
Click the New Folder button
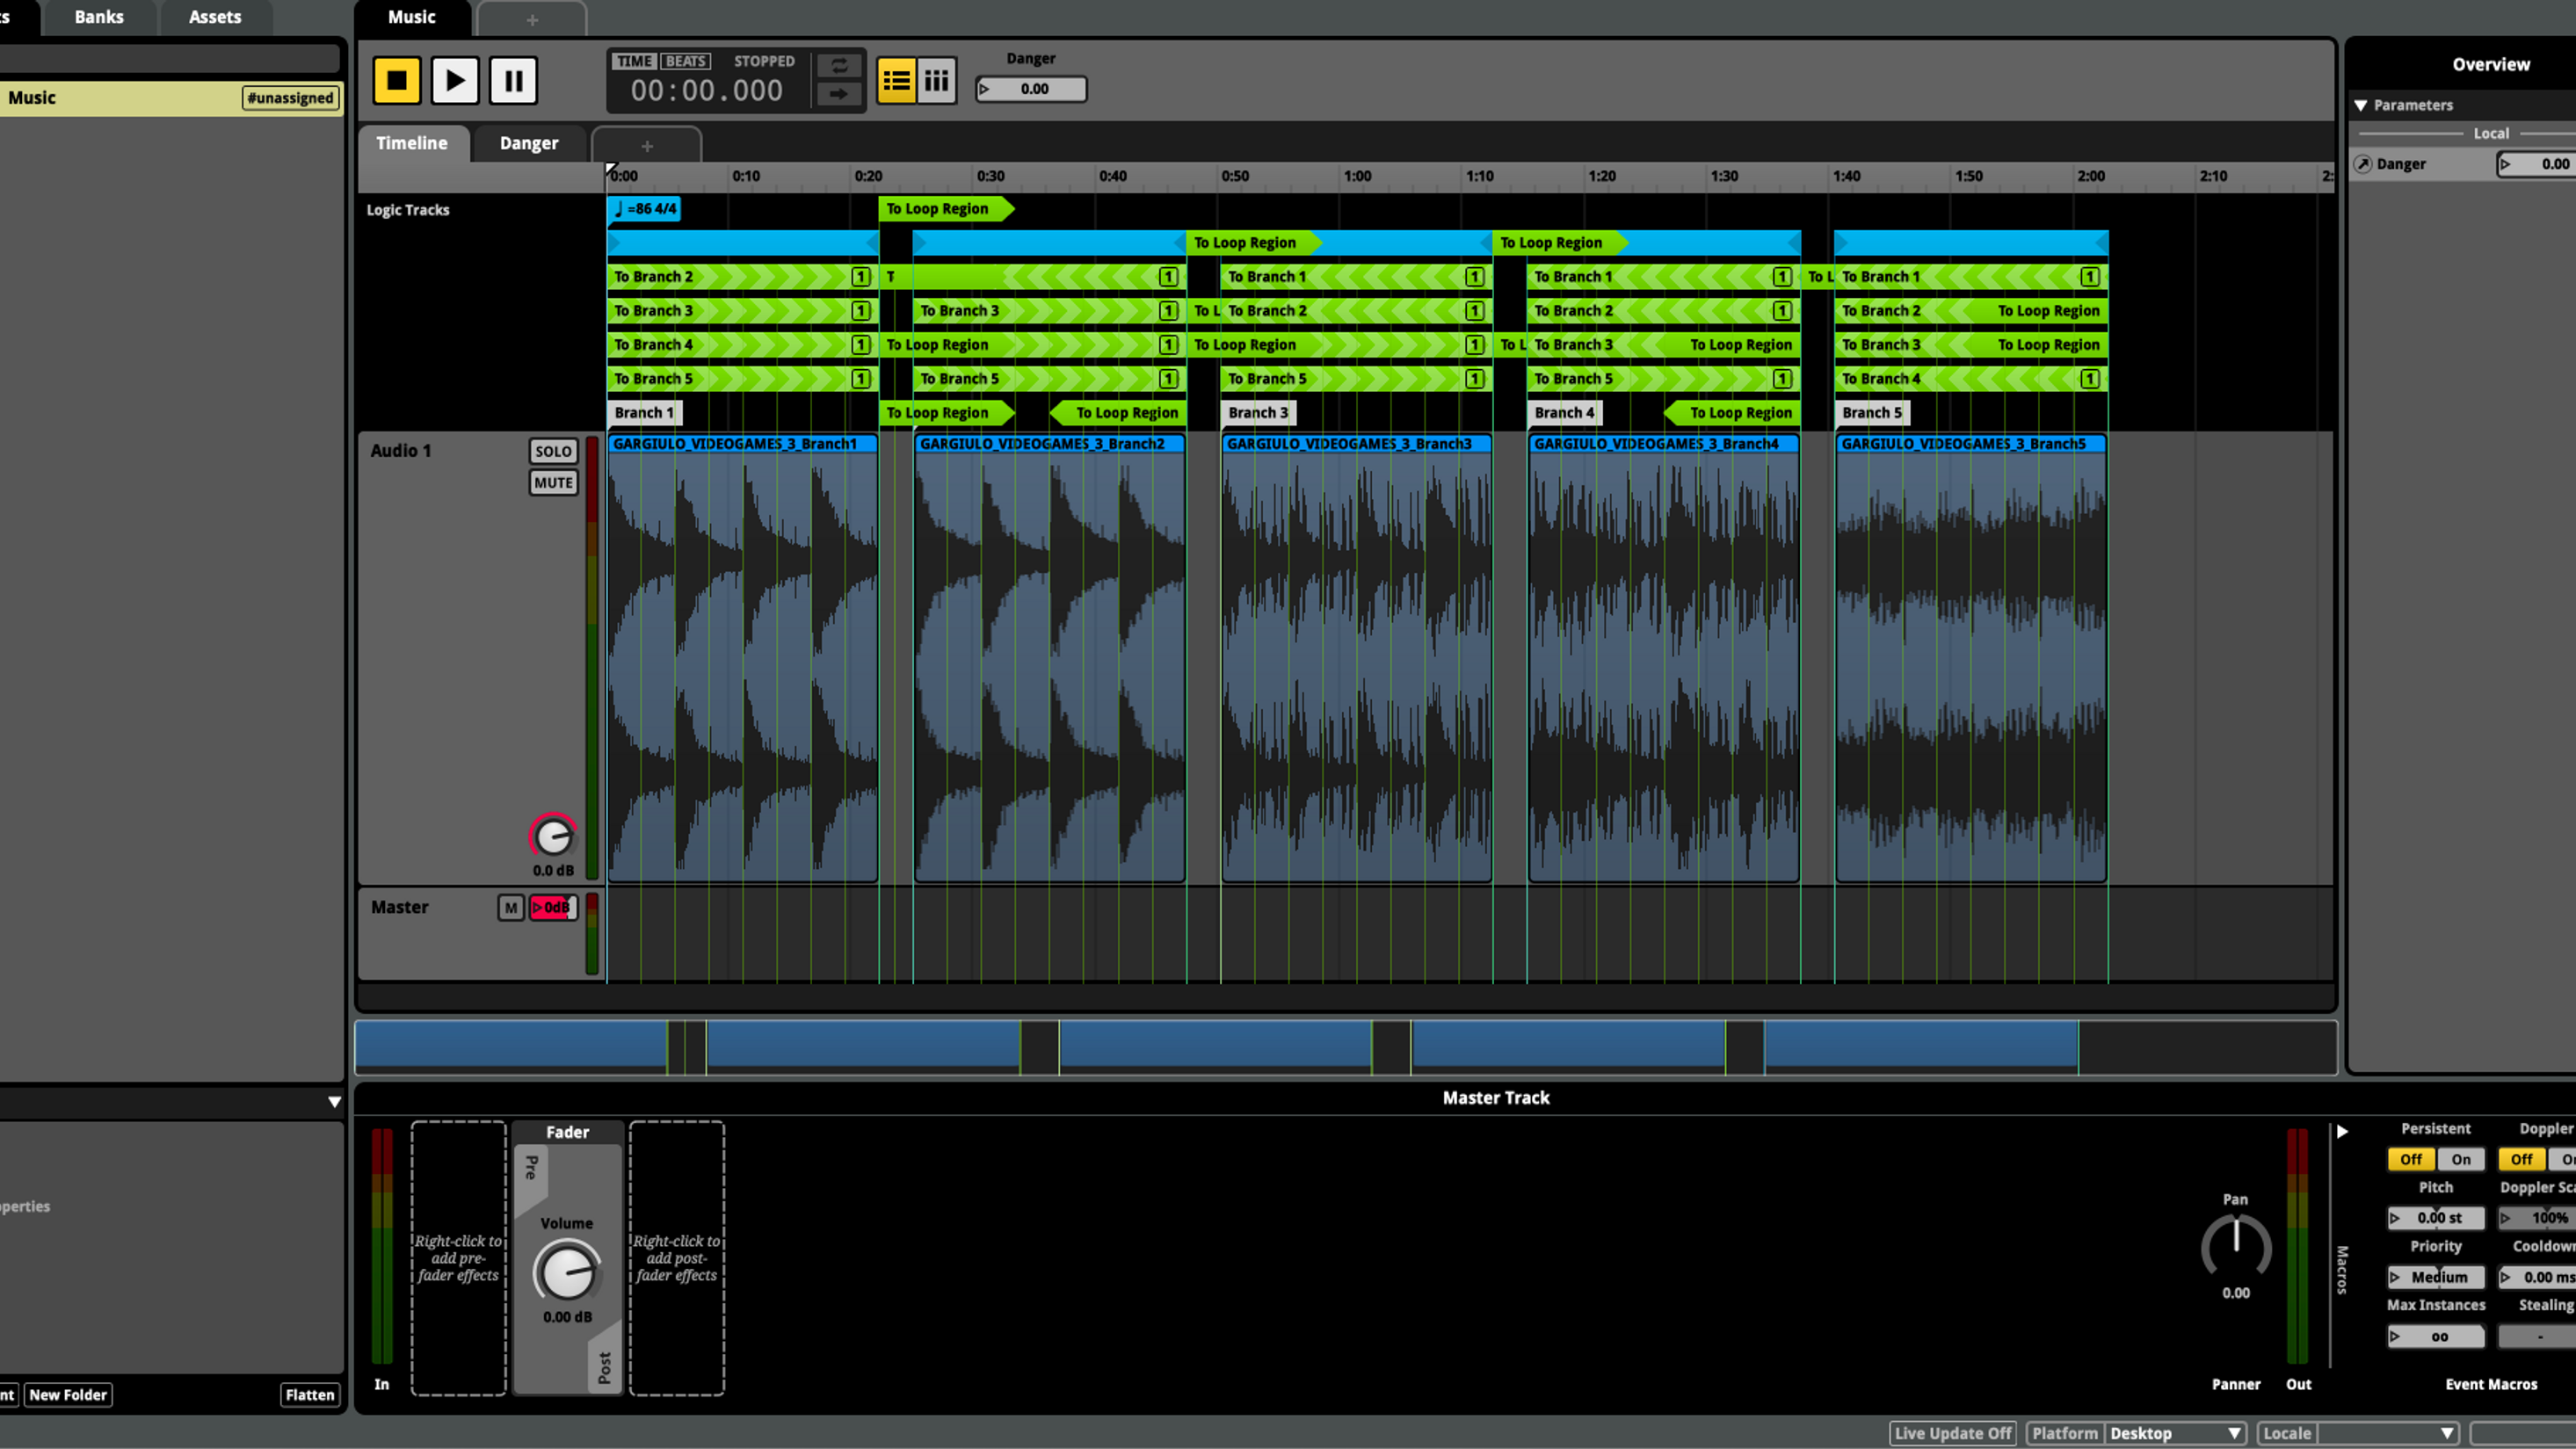pos(68,1395)
